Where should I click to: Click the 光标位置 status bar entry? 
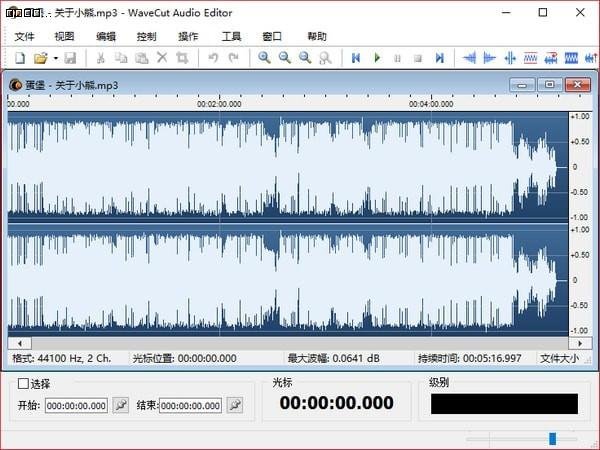184,359
